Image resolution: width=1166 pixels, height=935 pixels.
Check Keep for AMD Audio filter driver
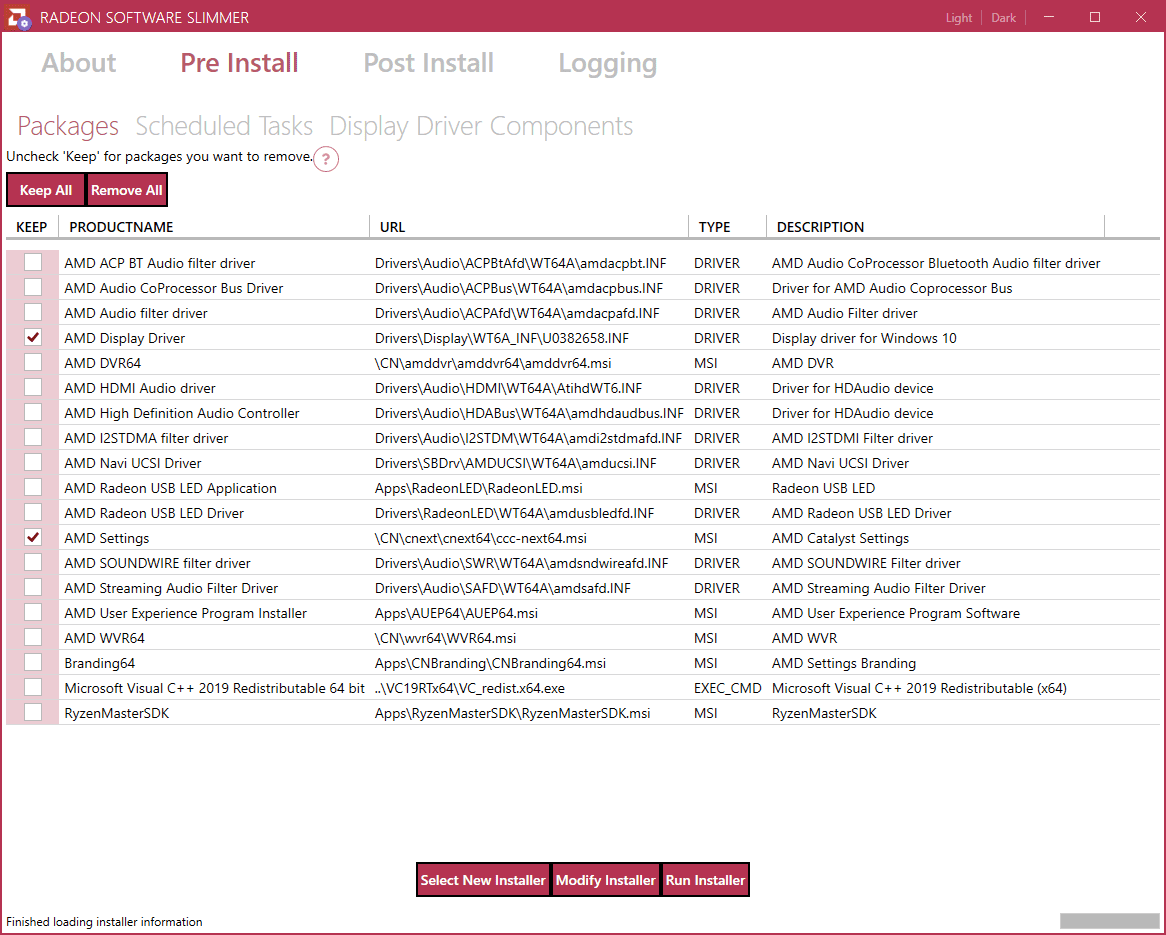[x=33, y=312]
